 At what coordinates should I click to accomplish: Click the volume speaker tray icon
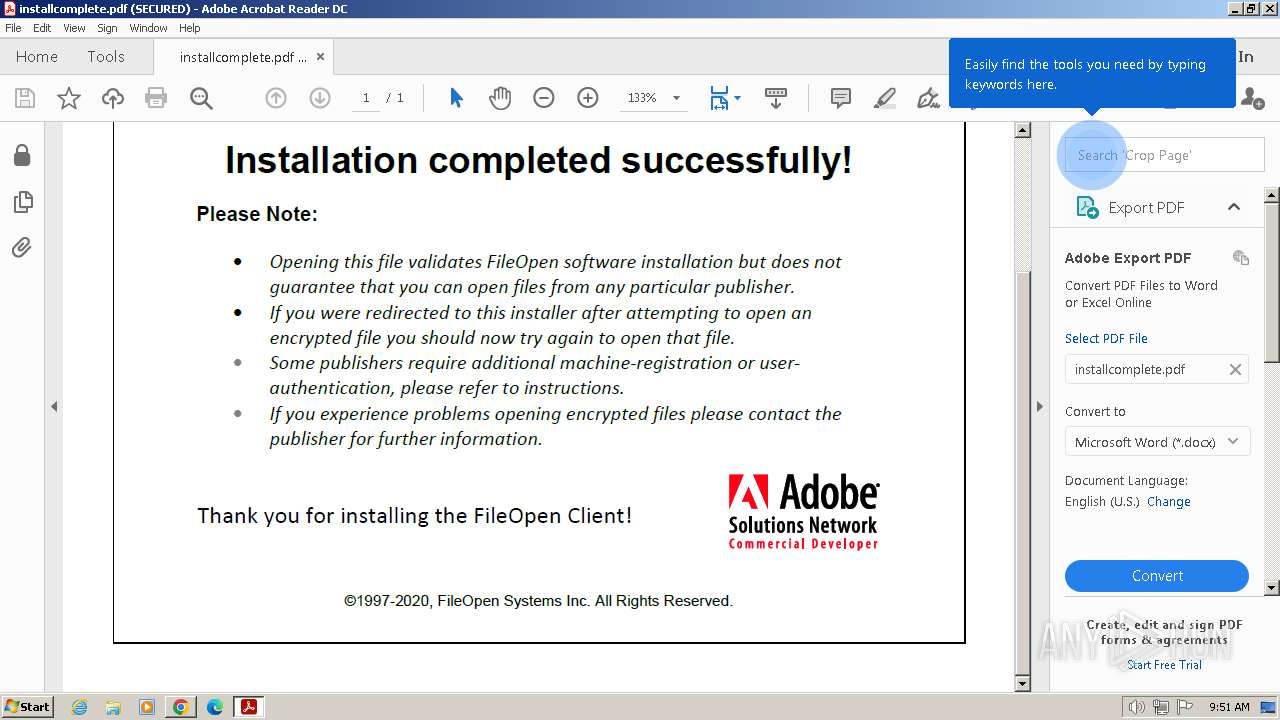tap(1137, 707)
